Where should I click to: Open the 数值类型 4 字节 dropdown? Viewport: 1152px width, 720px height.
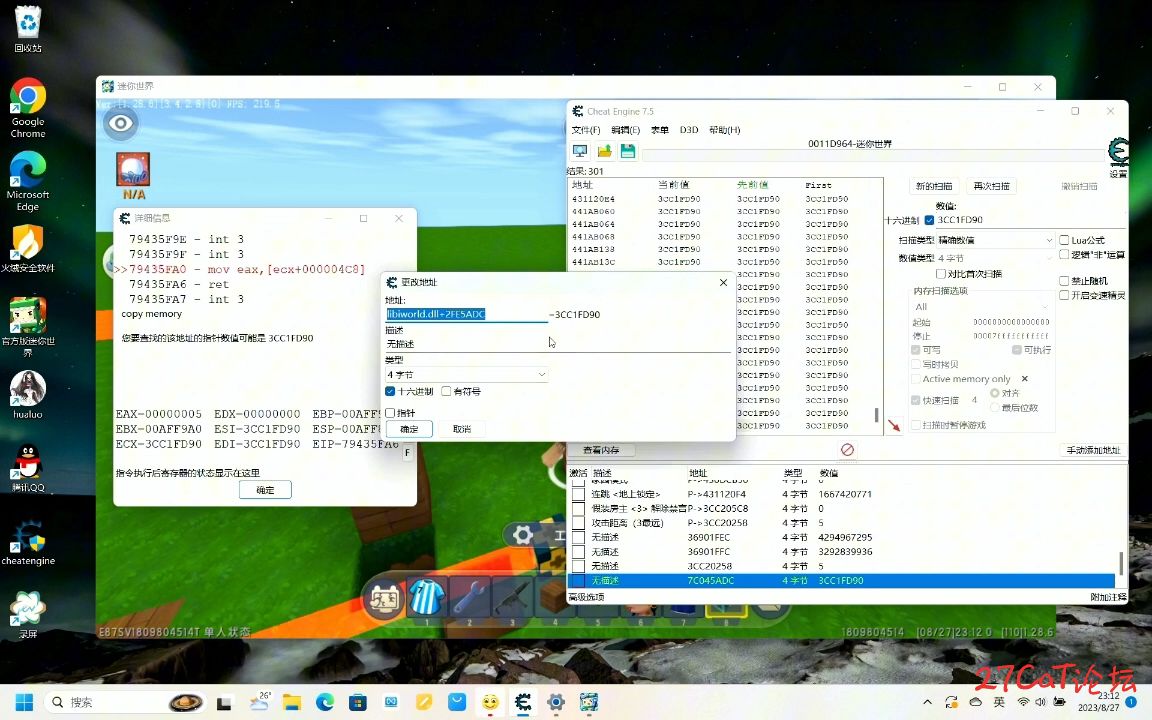996,258
